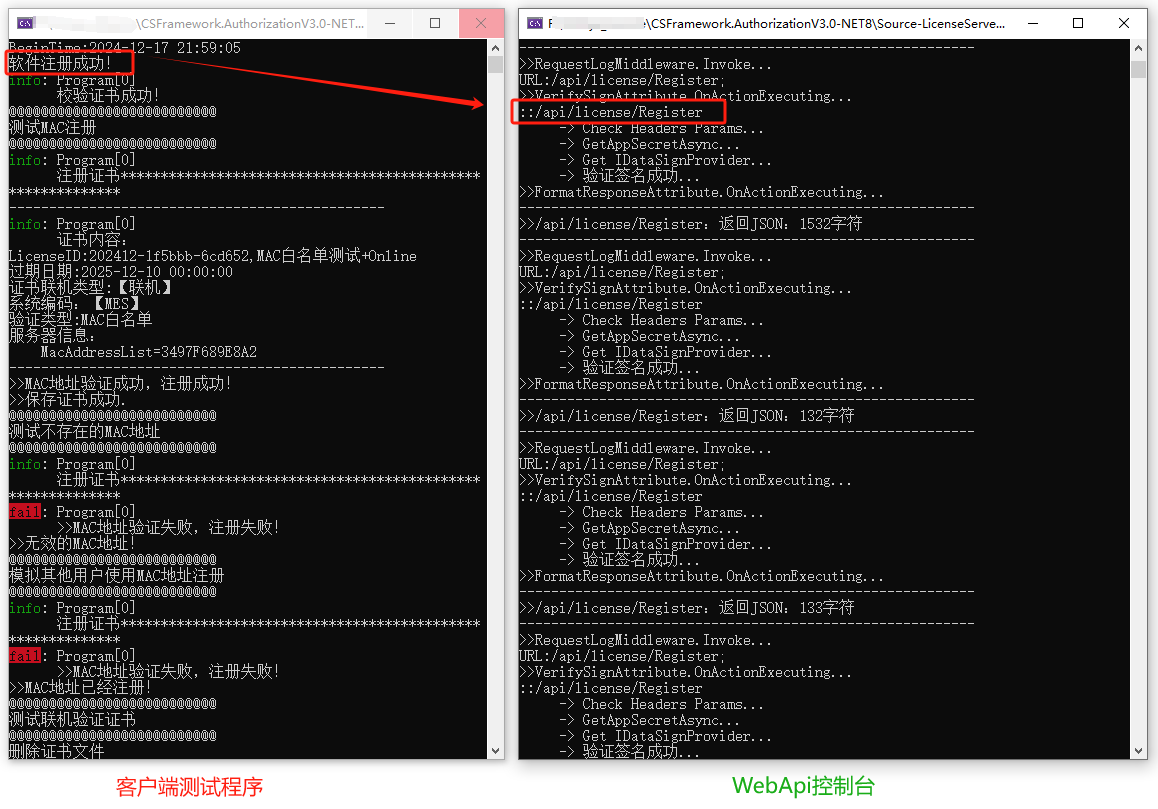Maximize the client test console window
1158x809 pixels.
[x=435, y=23]
